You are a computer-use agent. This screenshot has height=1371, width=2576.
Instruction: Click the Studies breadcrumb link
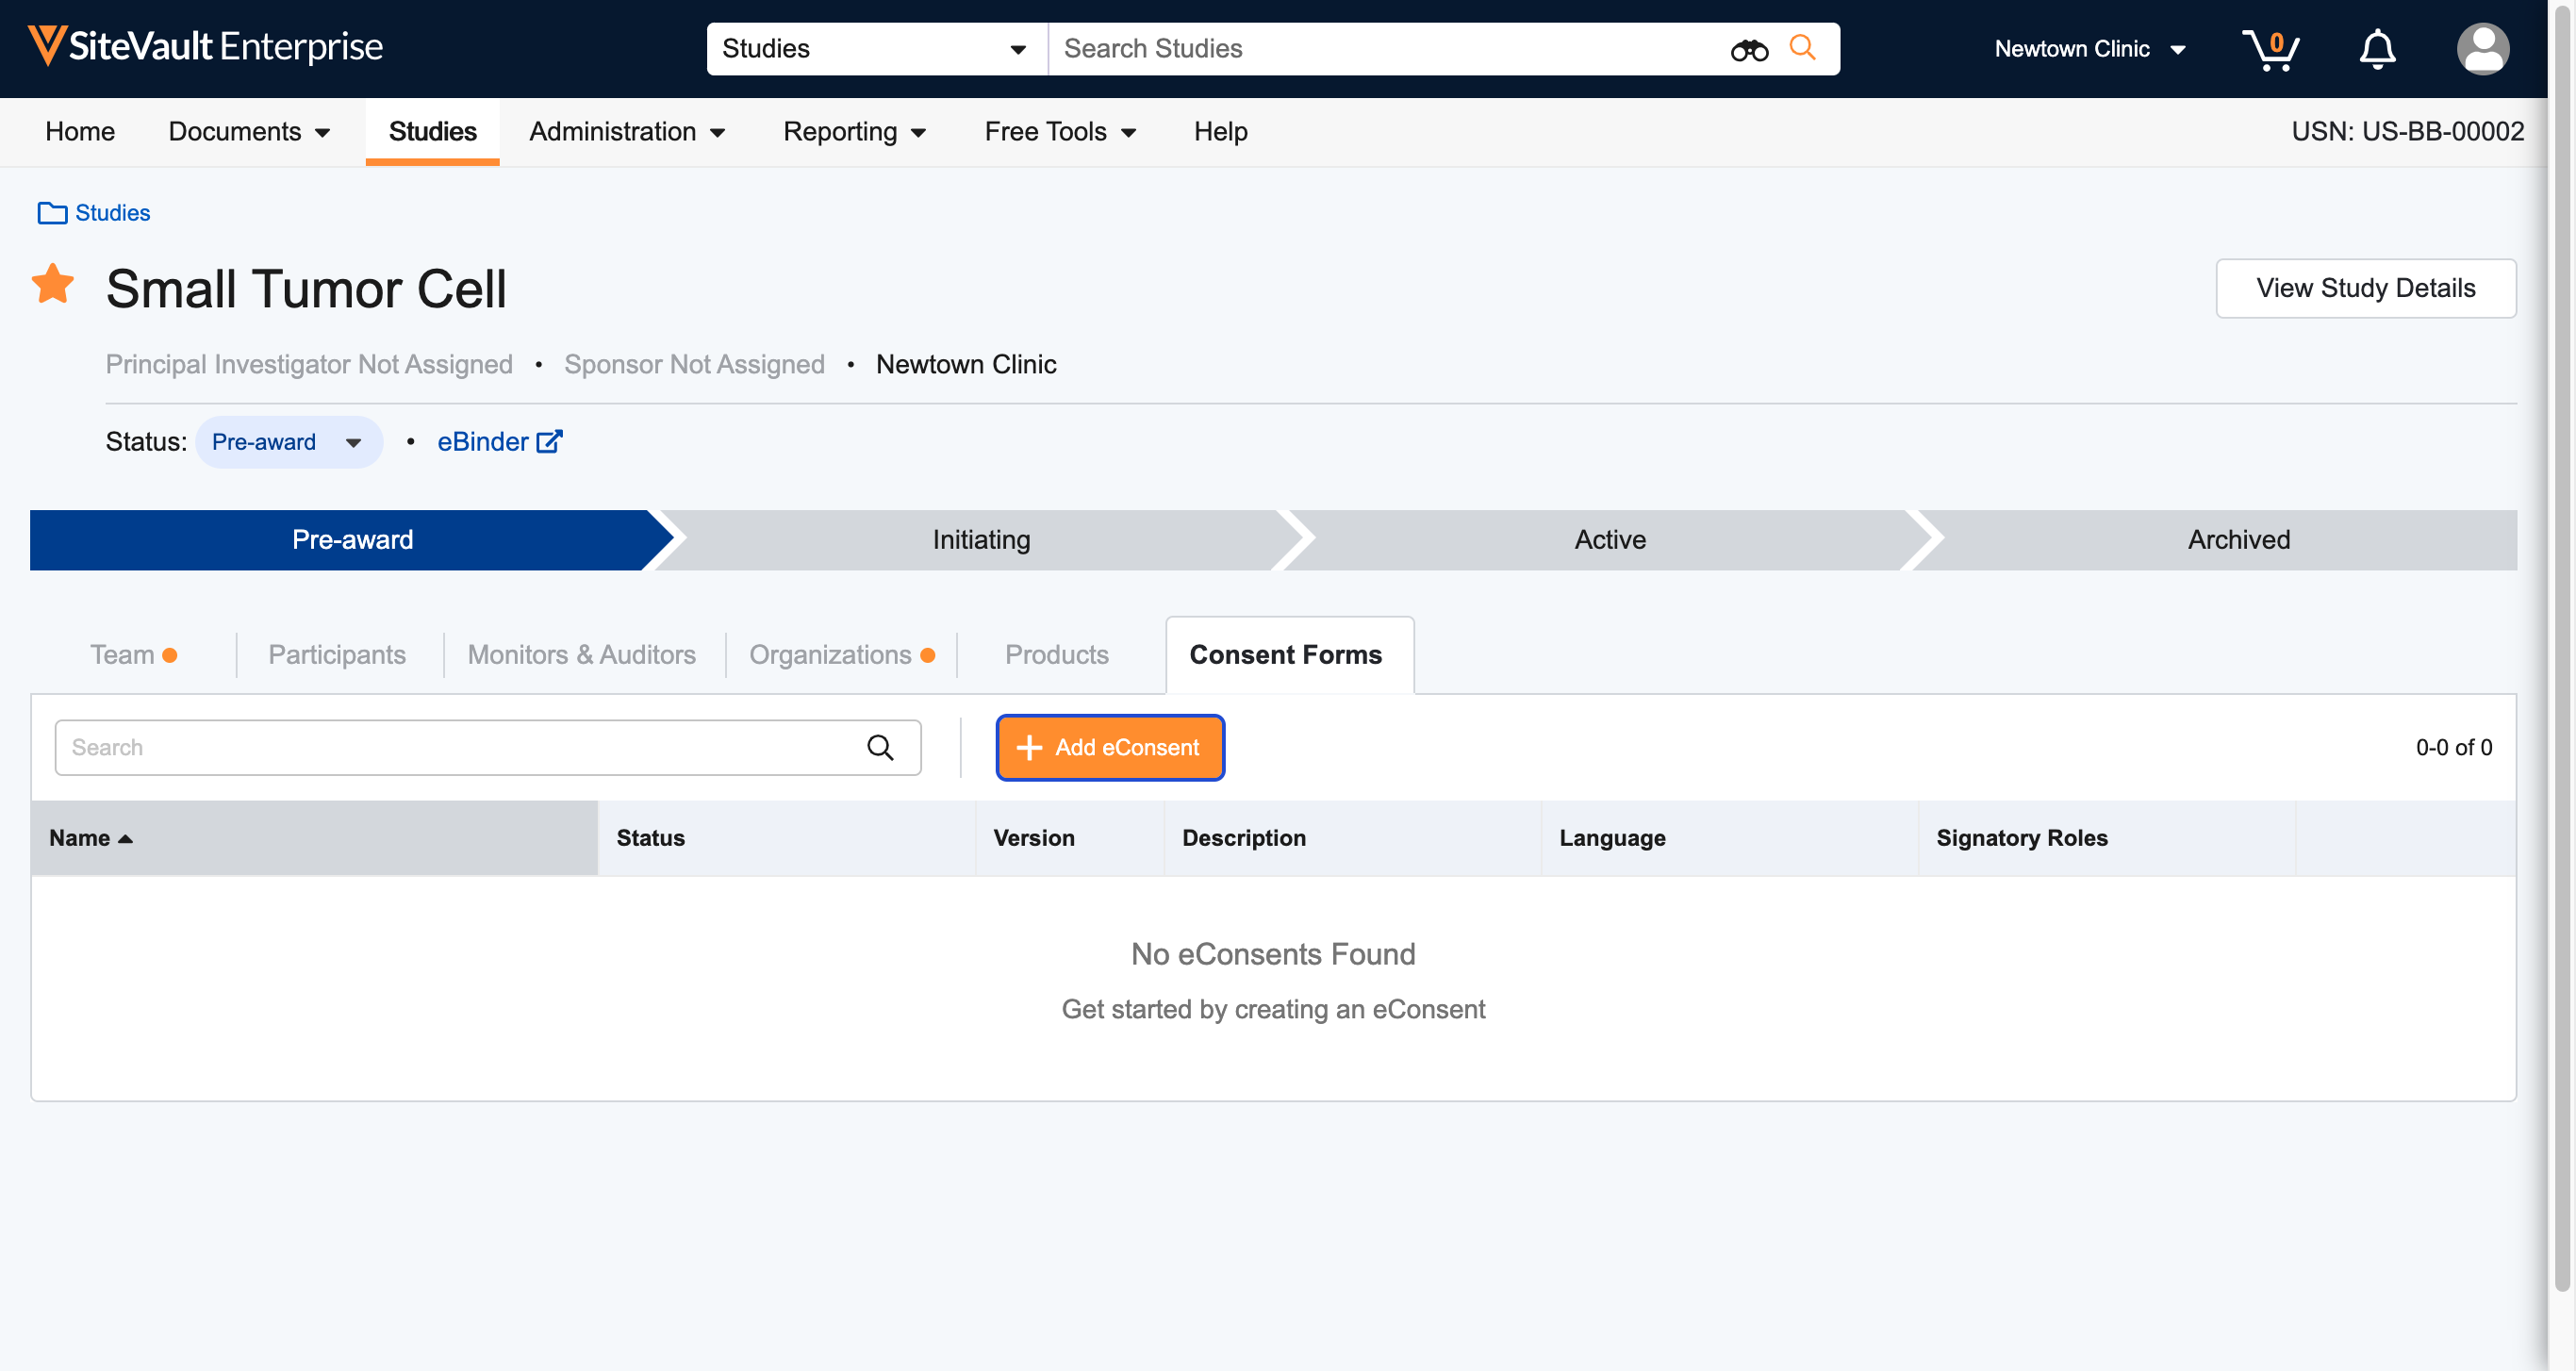[112, 213]
